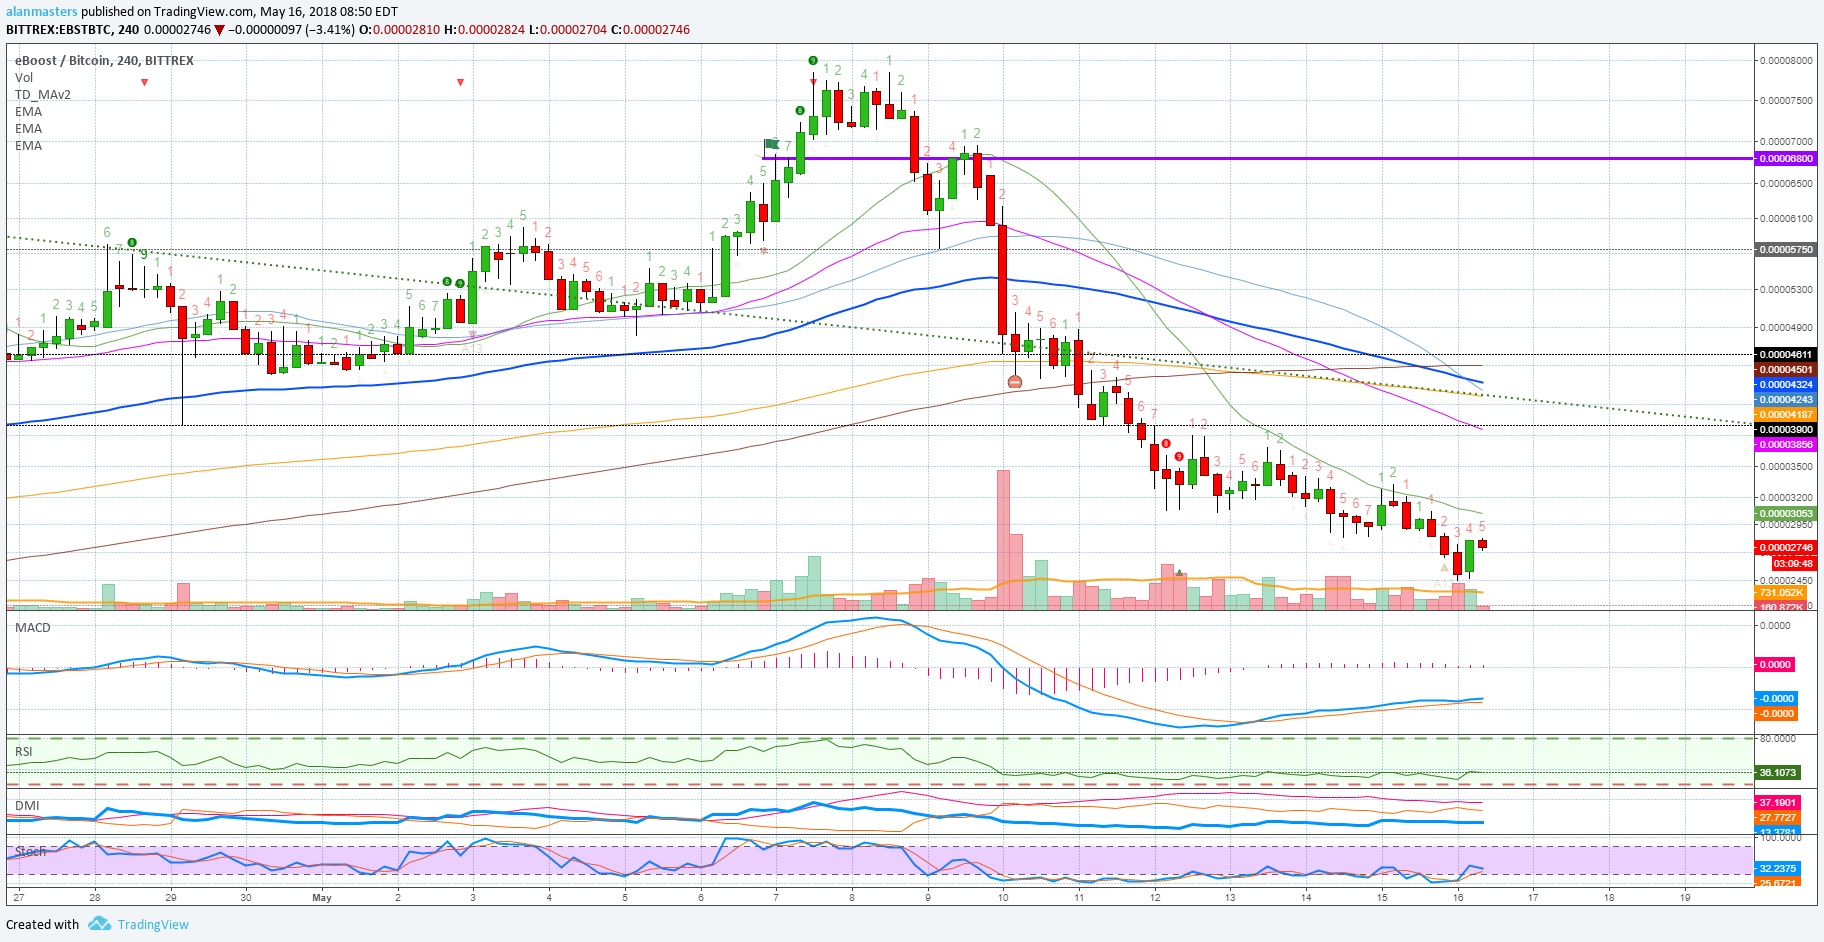Click the 0.00003500 tick on price axis
The width and height of the screenshot is (1824, 942).
(x=1787, y=467)
